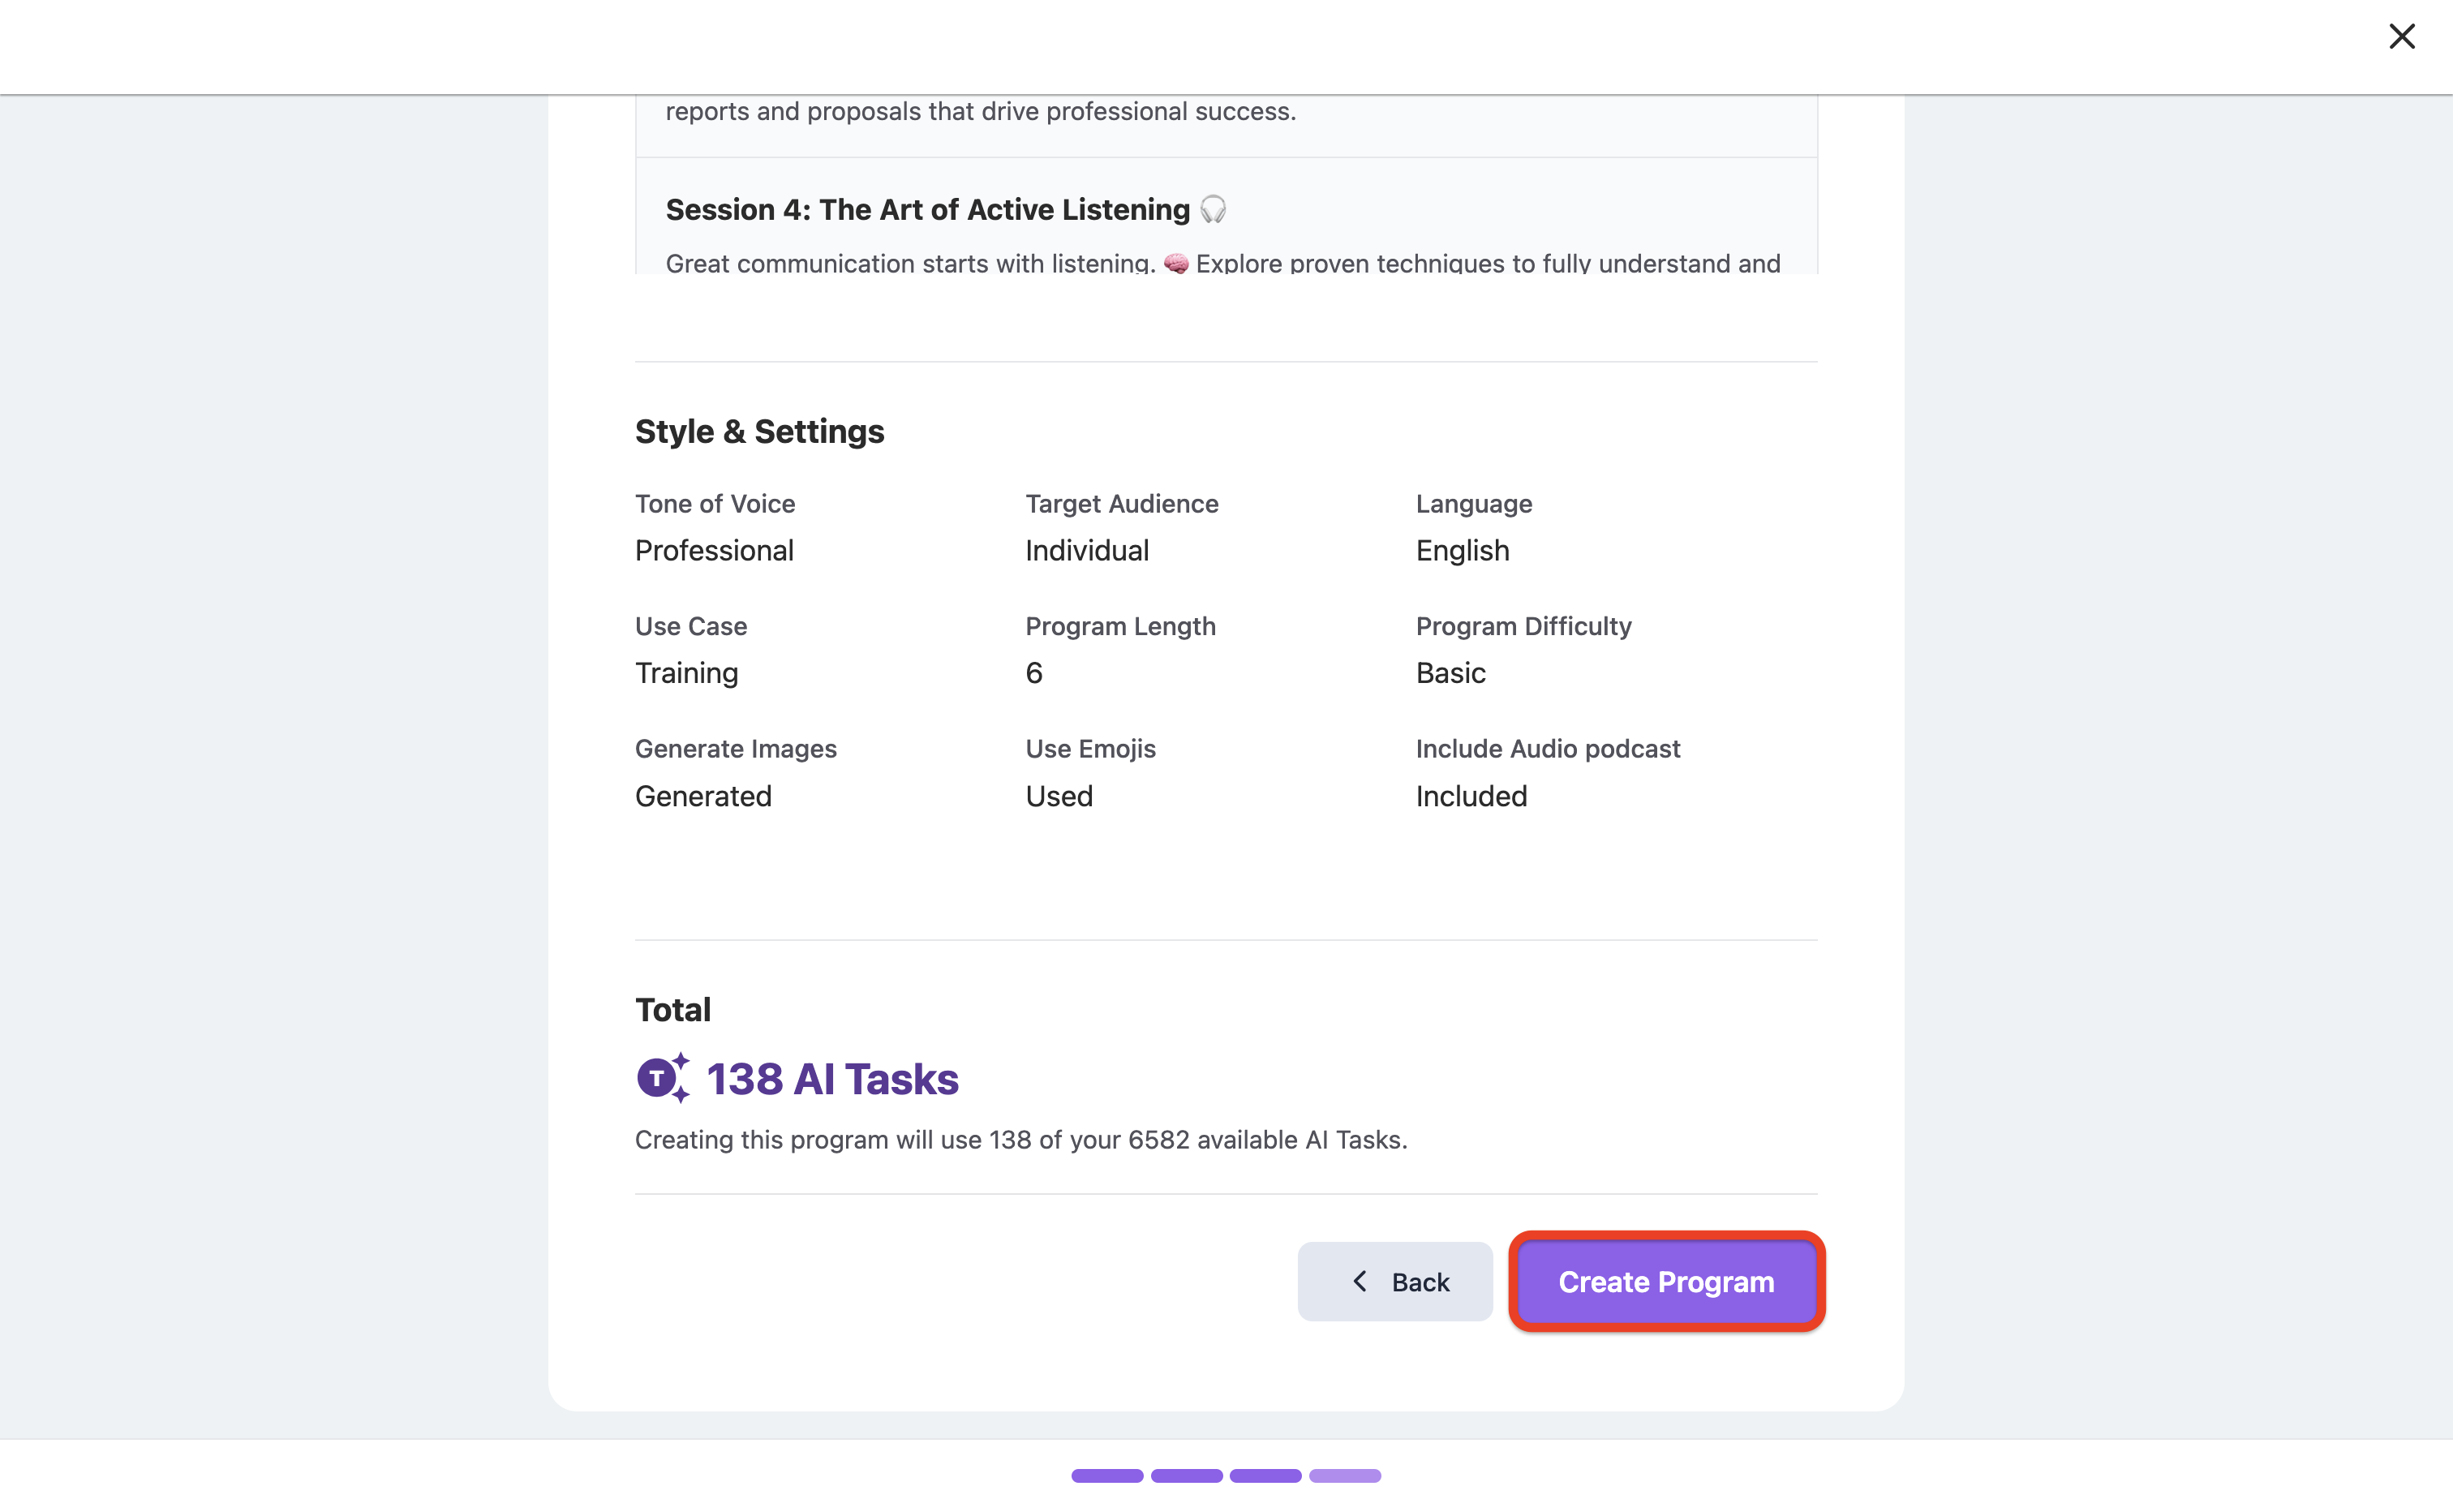The width and height of the screenshot is (2453, 1512).
Task: Click the Style & Settings heading
Action: [759, 431]
